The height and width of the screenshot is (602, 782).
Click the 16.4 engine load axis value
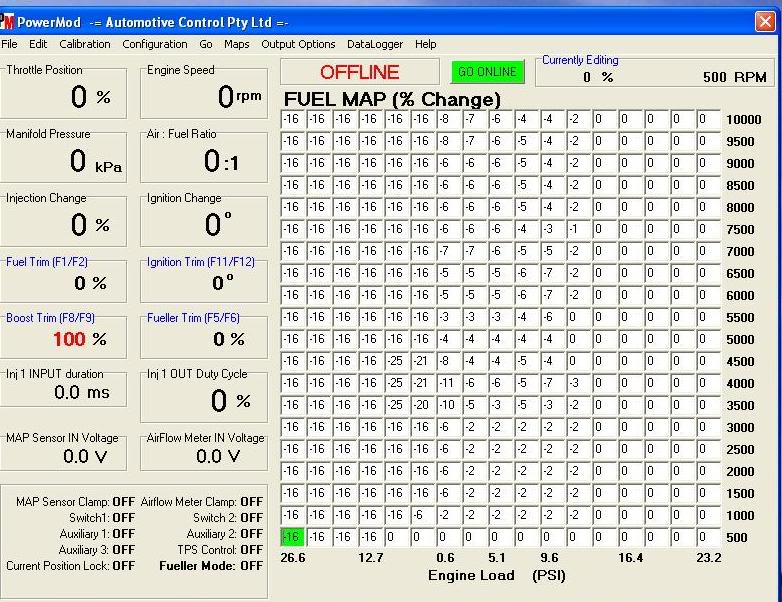click(x=630, y=558)
